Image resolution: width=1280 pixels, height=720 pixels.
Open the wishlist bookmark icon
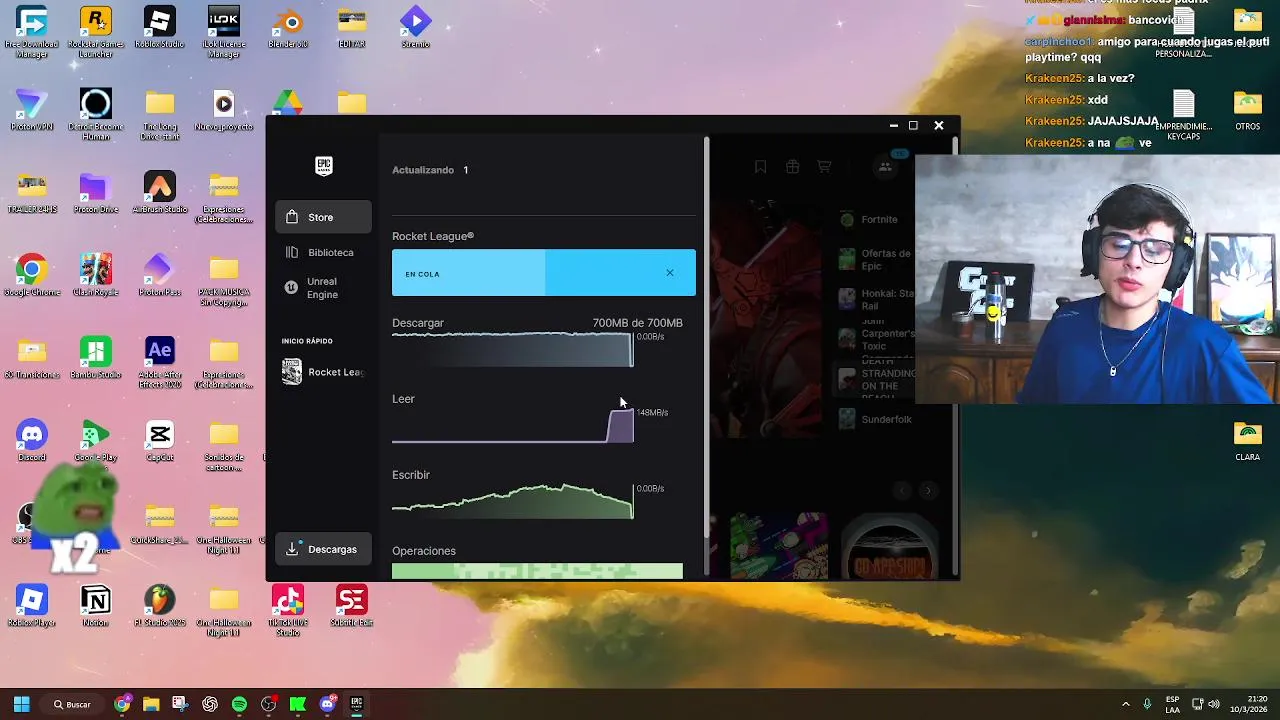[x=760, y=167]
